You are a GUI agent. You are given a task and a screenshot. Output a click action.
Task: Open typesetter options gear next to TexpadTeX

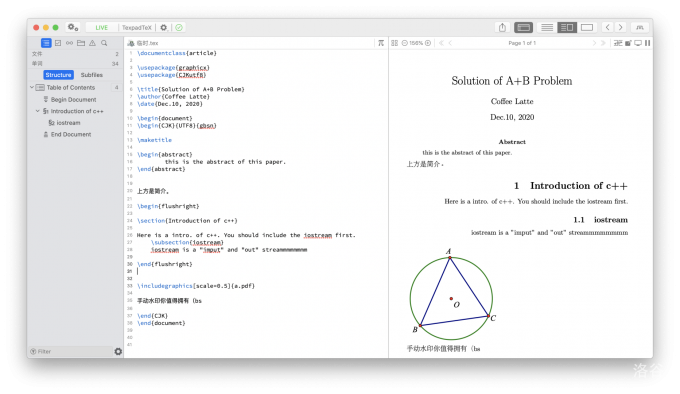point(163,28)
